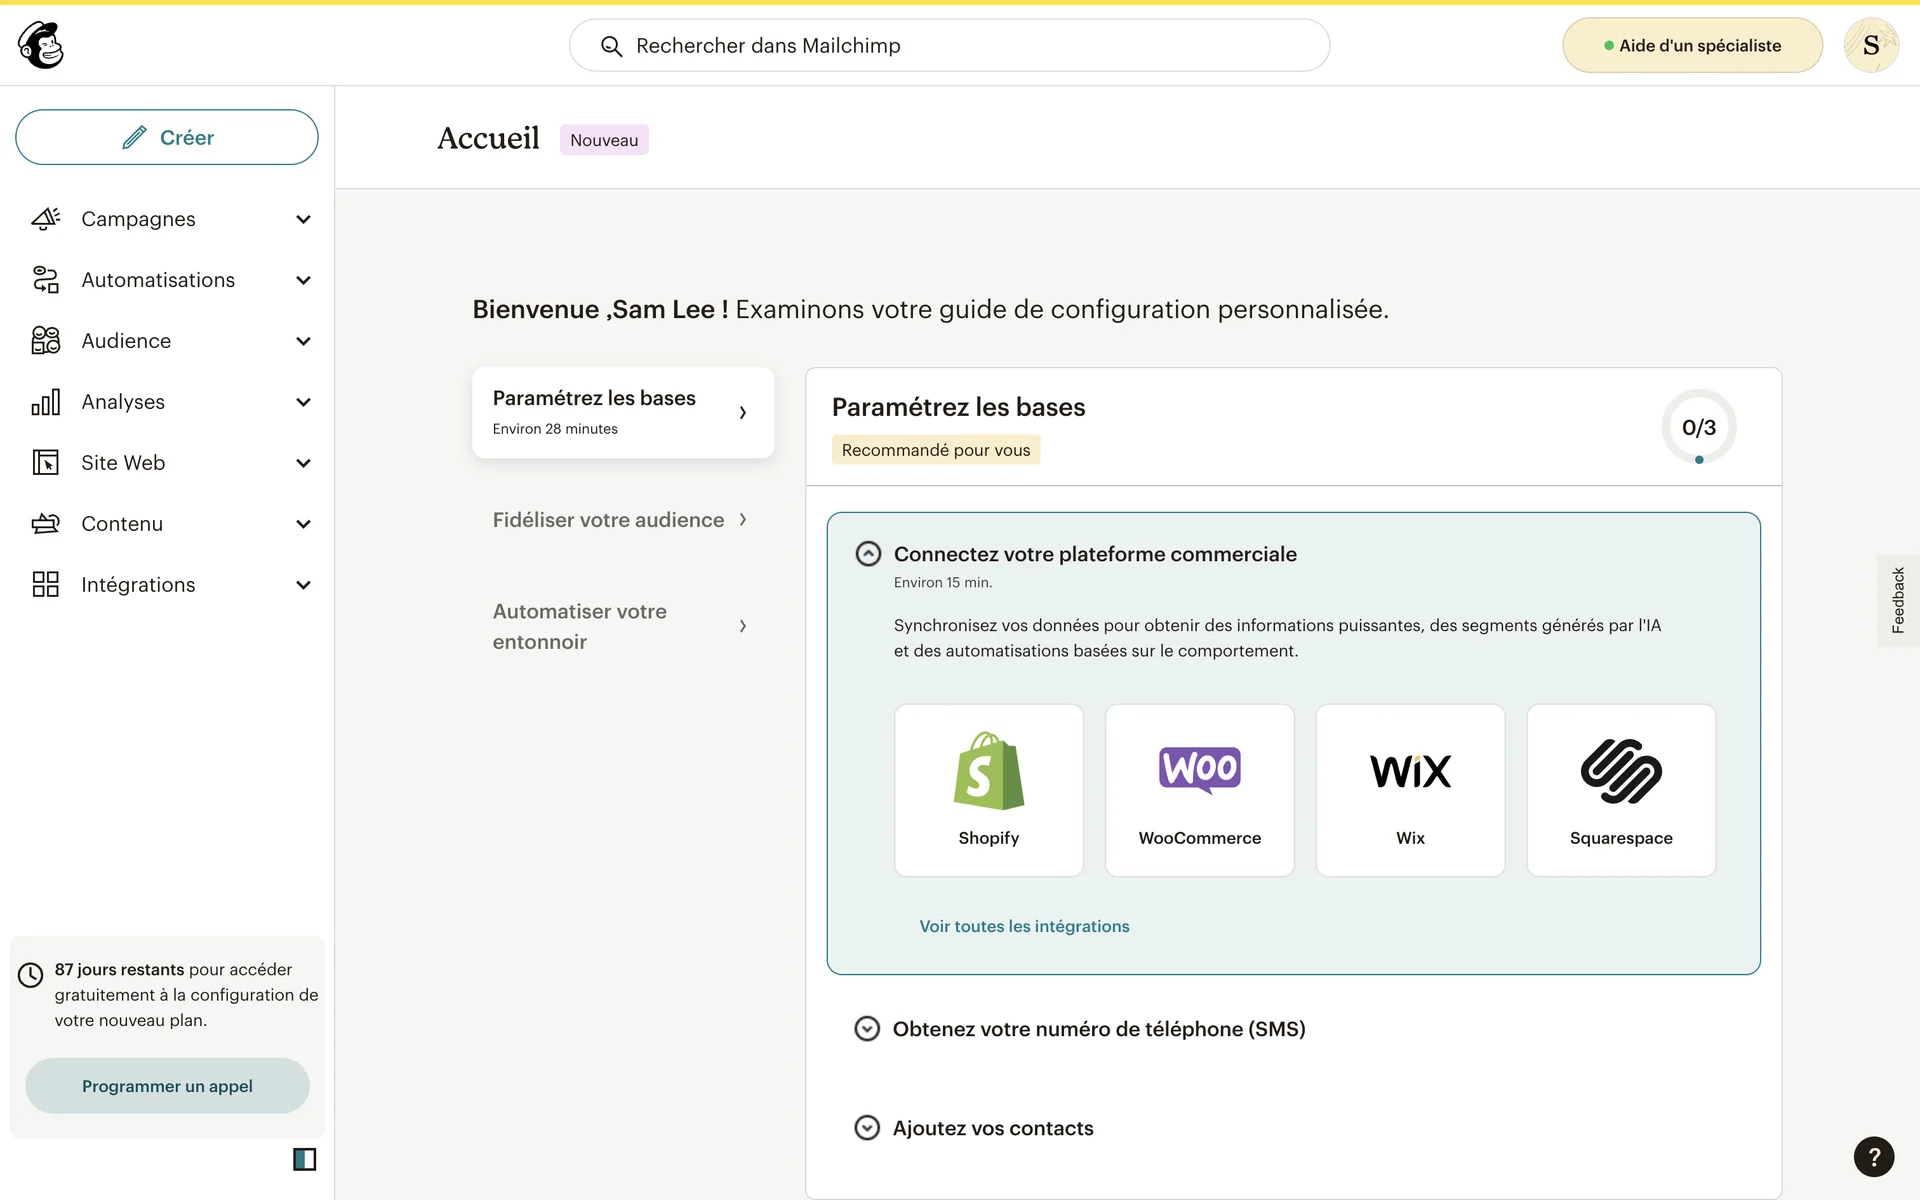Choose the Wix platform tile
This screenshot has width=1920, height=1200.
[1410, 790]
